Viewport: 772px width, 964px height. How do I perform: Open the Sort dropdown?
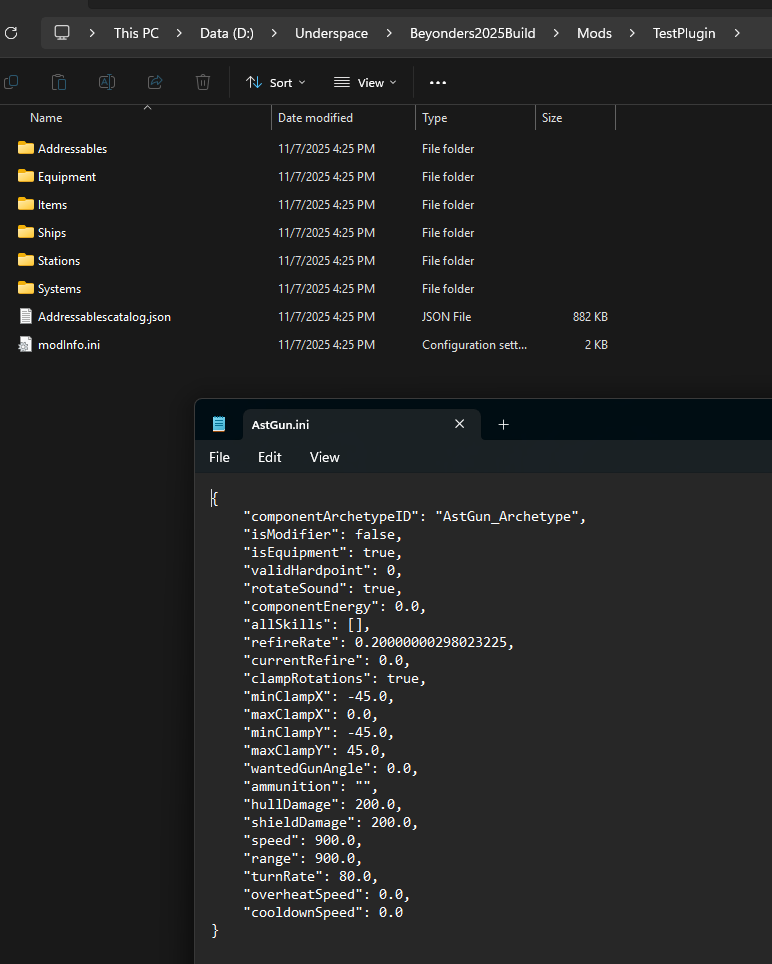point(275,82)
